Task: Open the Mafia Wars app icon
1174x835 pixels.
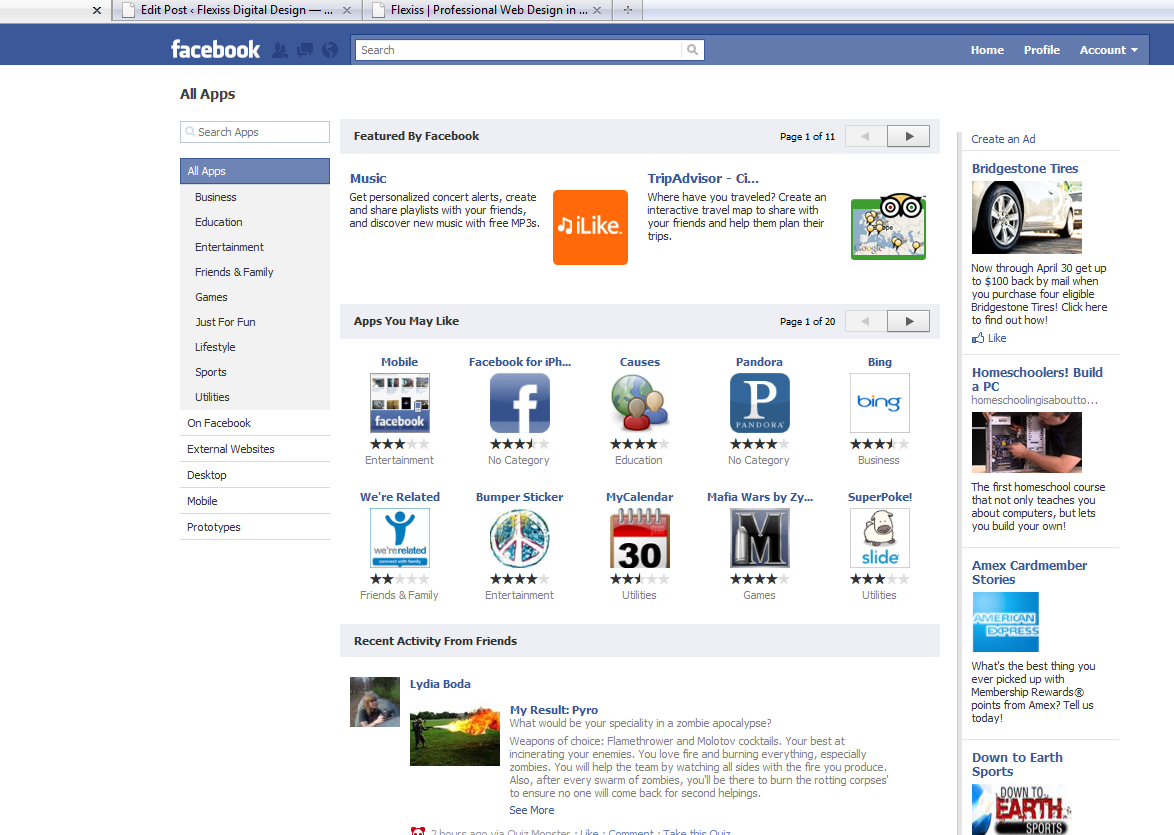Action: pos(759,538)
